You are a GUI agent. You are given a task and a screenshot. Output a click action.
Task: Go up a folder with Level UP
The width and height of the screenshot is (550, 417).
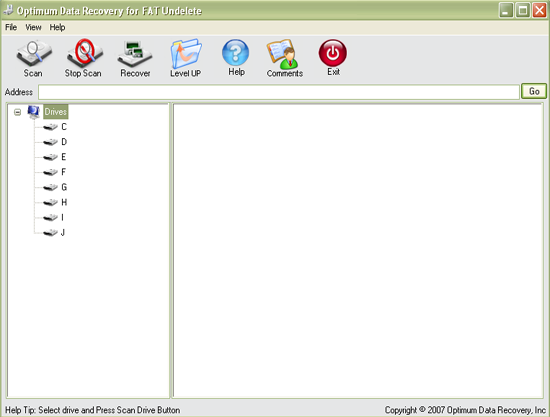click(186, 54)
